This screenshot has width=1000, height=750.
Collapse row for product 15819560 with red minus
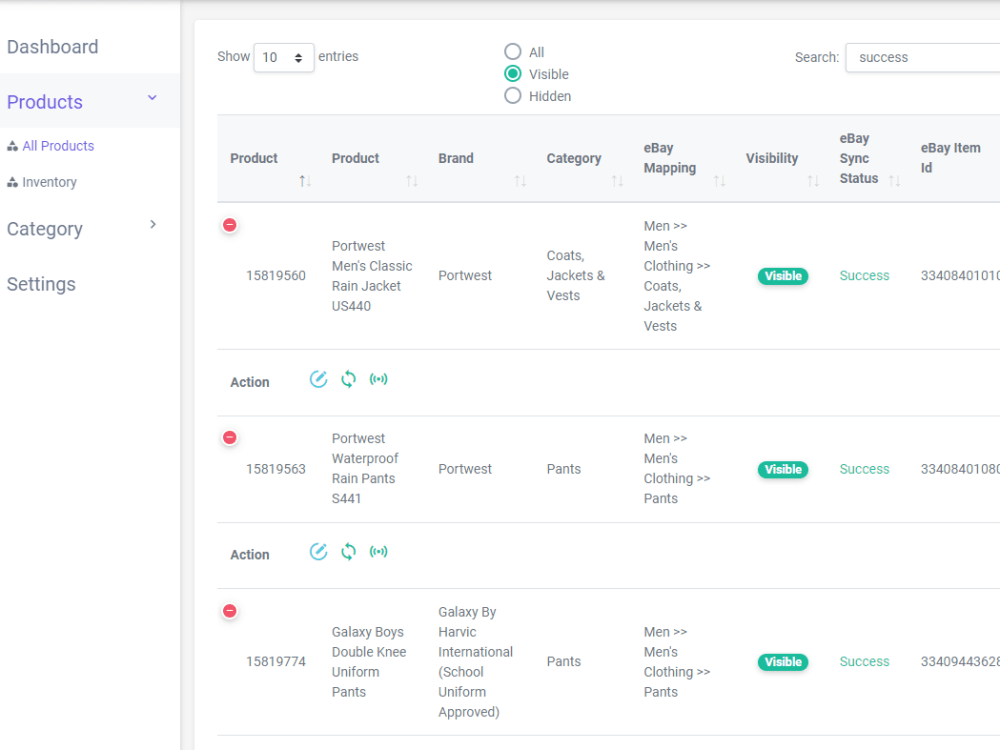(230, 225)
